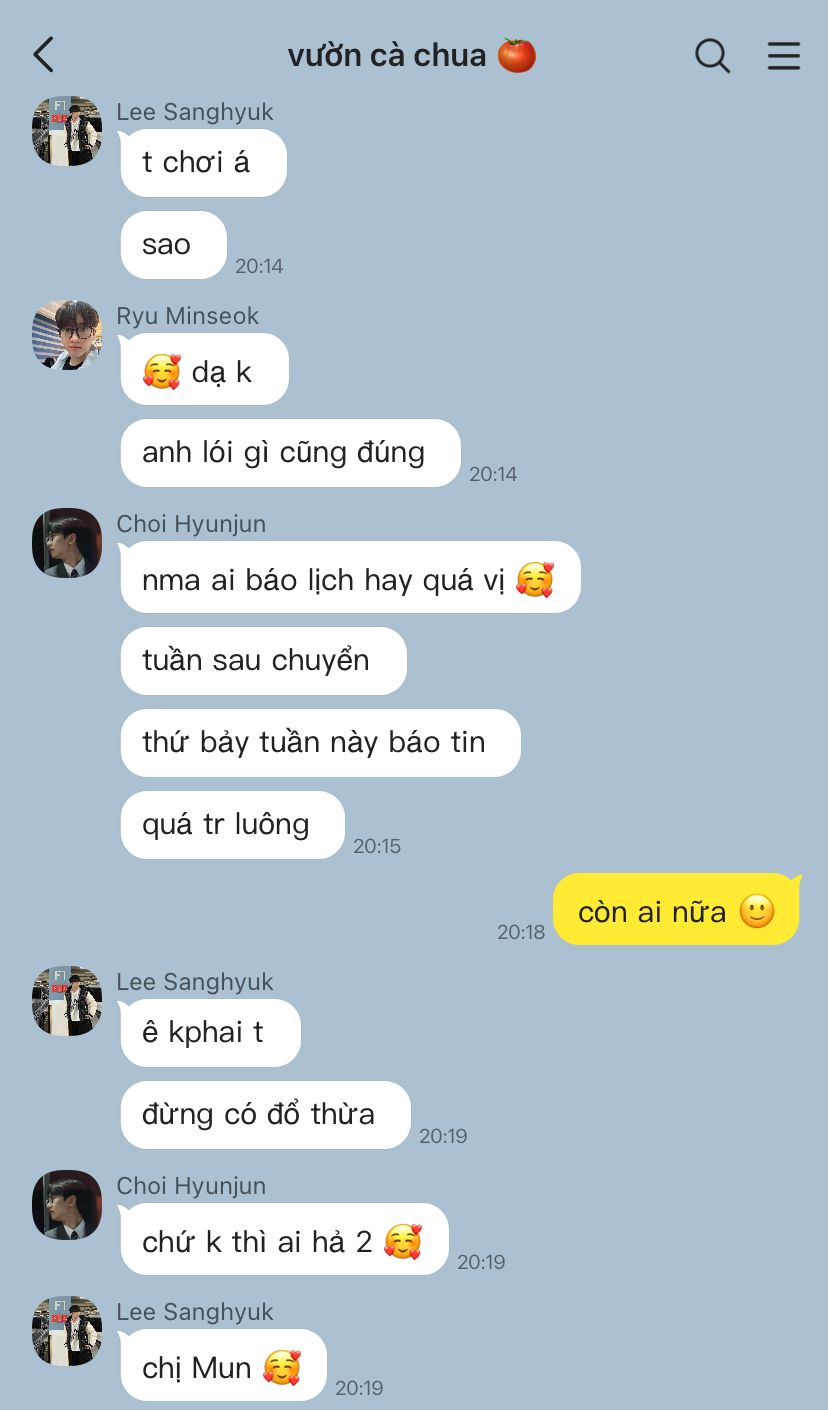Viewport: 828px width, 1410px height.
Task: Open the hamburger menu icon
Action: pos(784,56)
